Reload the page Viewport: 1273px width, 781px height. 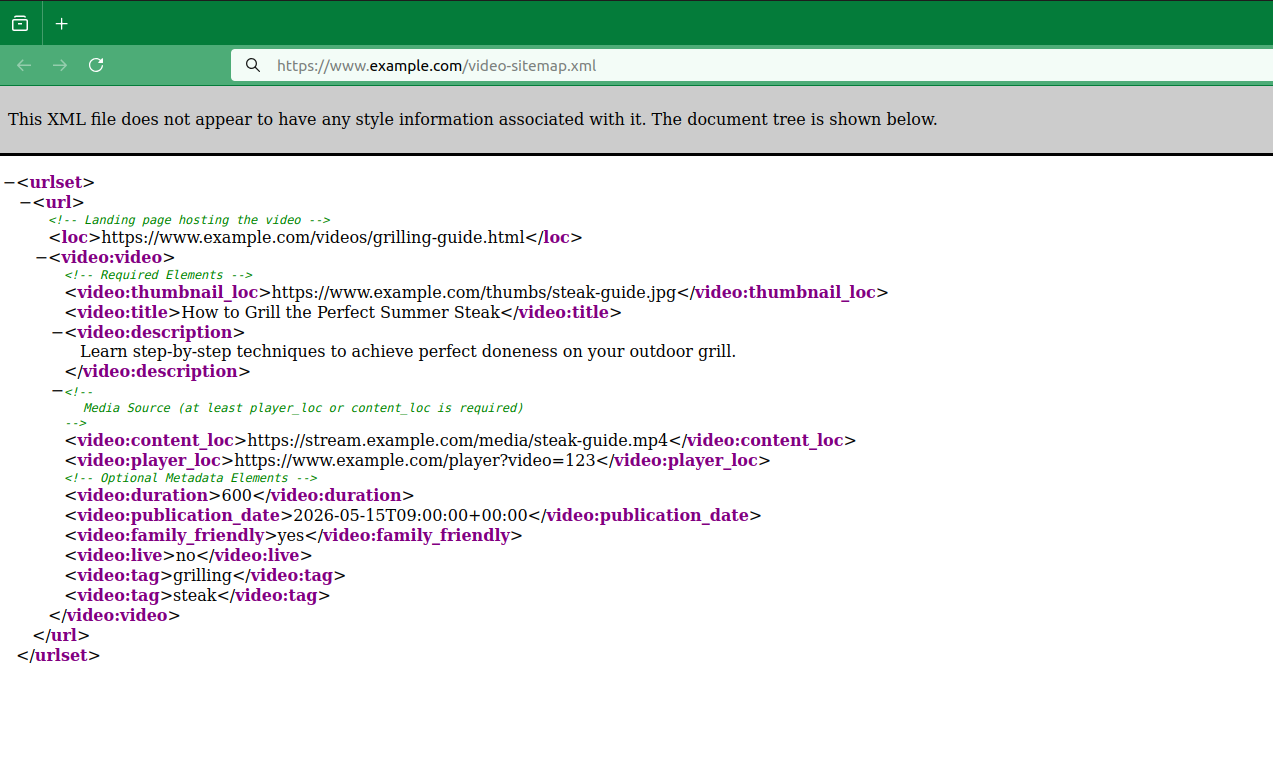pyautogui.click(x=96, y=65)
